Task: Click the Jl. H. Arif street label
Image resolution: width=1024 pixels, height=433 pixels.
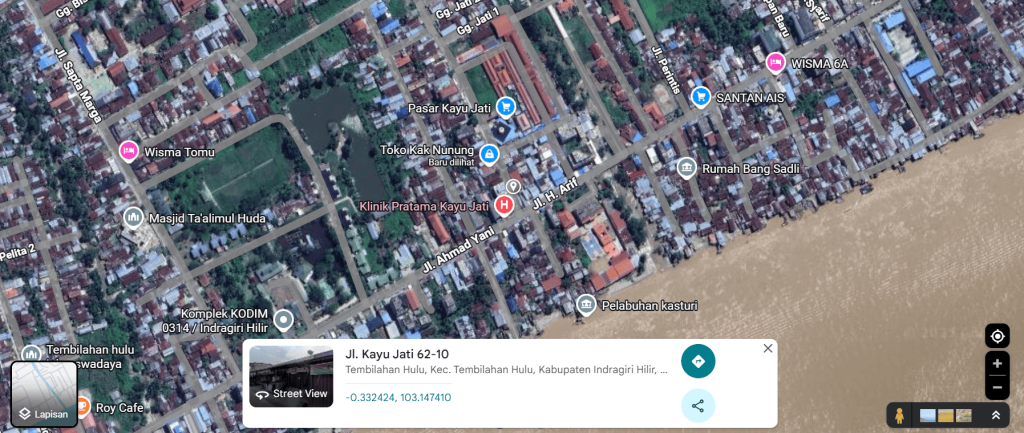Action: 556,194
